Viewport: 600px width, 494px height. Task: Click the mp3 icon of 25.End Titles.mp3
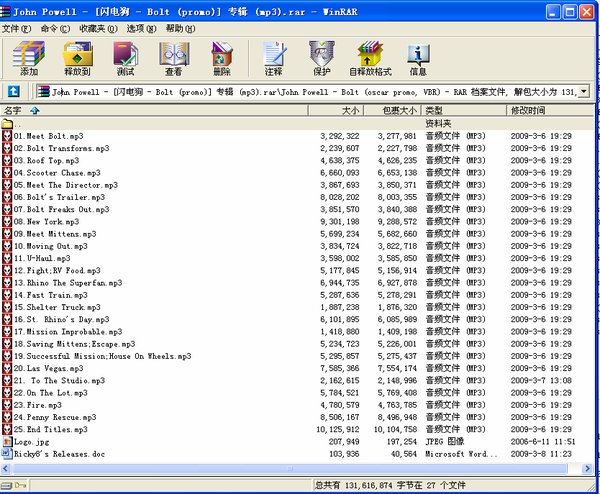click(x=7, y=429)
